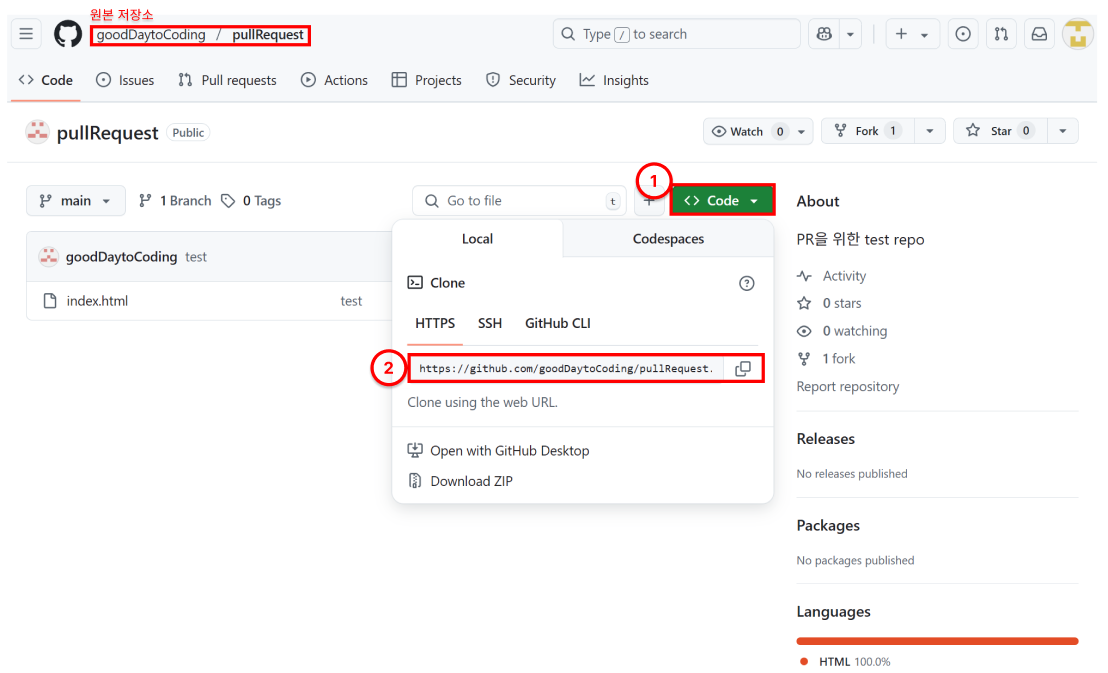Select HTTPS clone option
Image resolution: width=1108 pixels, height=673 pixels.
(435, 324)
